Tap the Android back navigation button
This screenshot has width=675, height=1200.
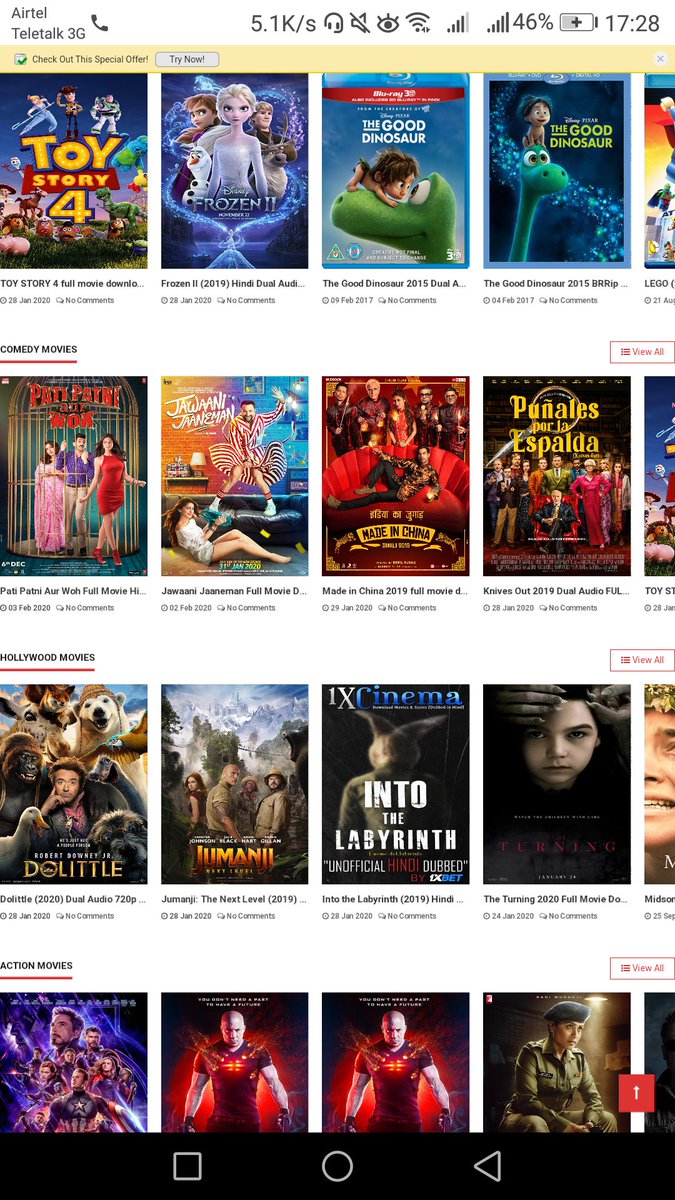coord(487,1166)
